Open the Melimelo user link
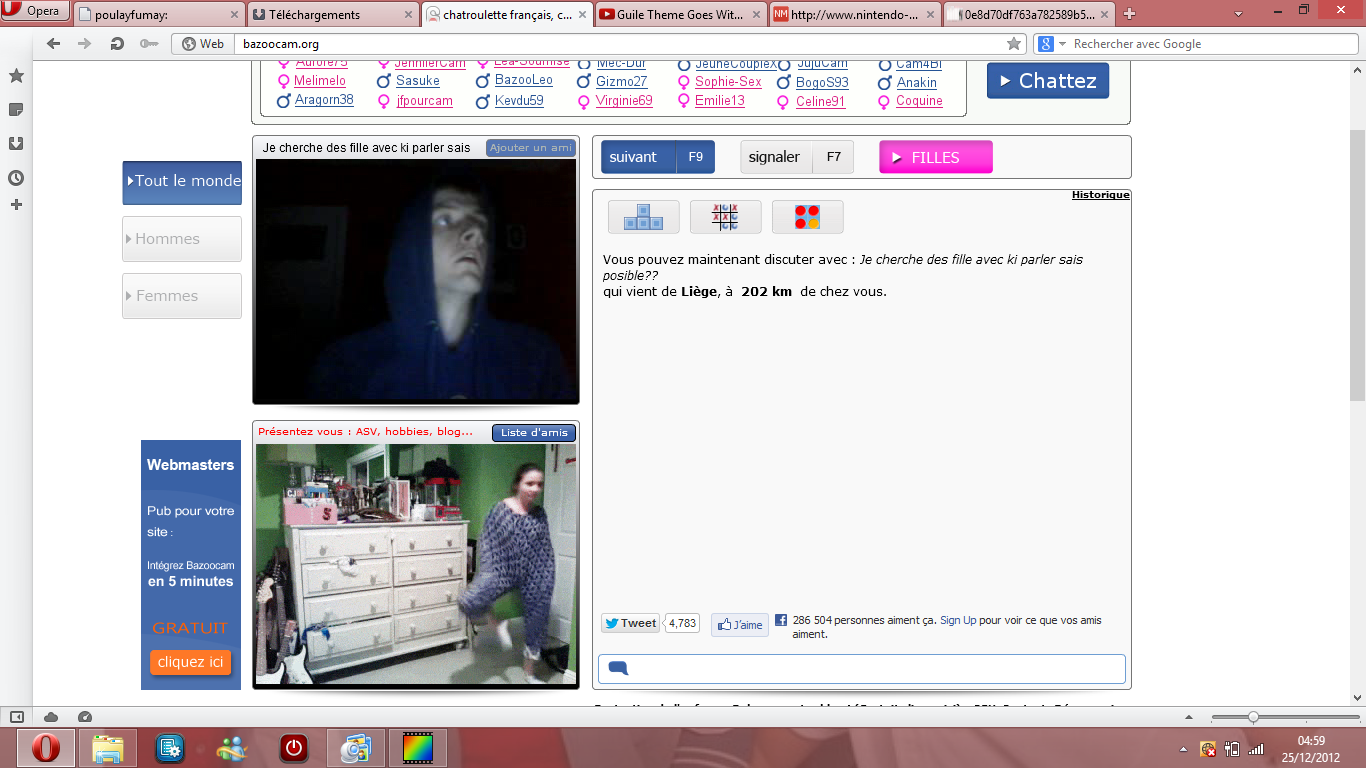Image resolution: width=1366 pixels, height=768 pixels. pos(320,81)
